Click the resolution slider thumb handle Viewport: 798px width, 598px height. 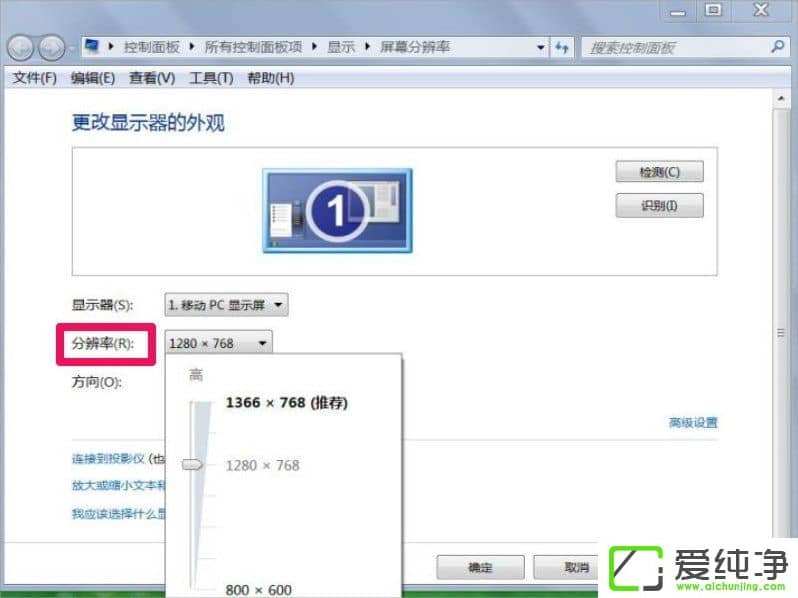(x=192, y=464)
